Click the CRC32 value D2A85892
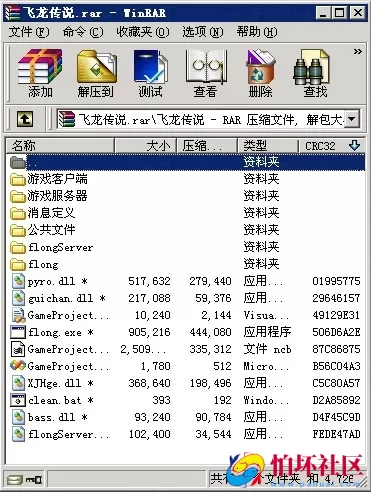The width and height of the screenshot is (371, 492). (336, 400)
